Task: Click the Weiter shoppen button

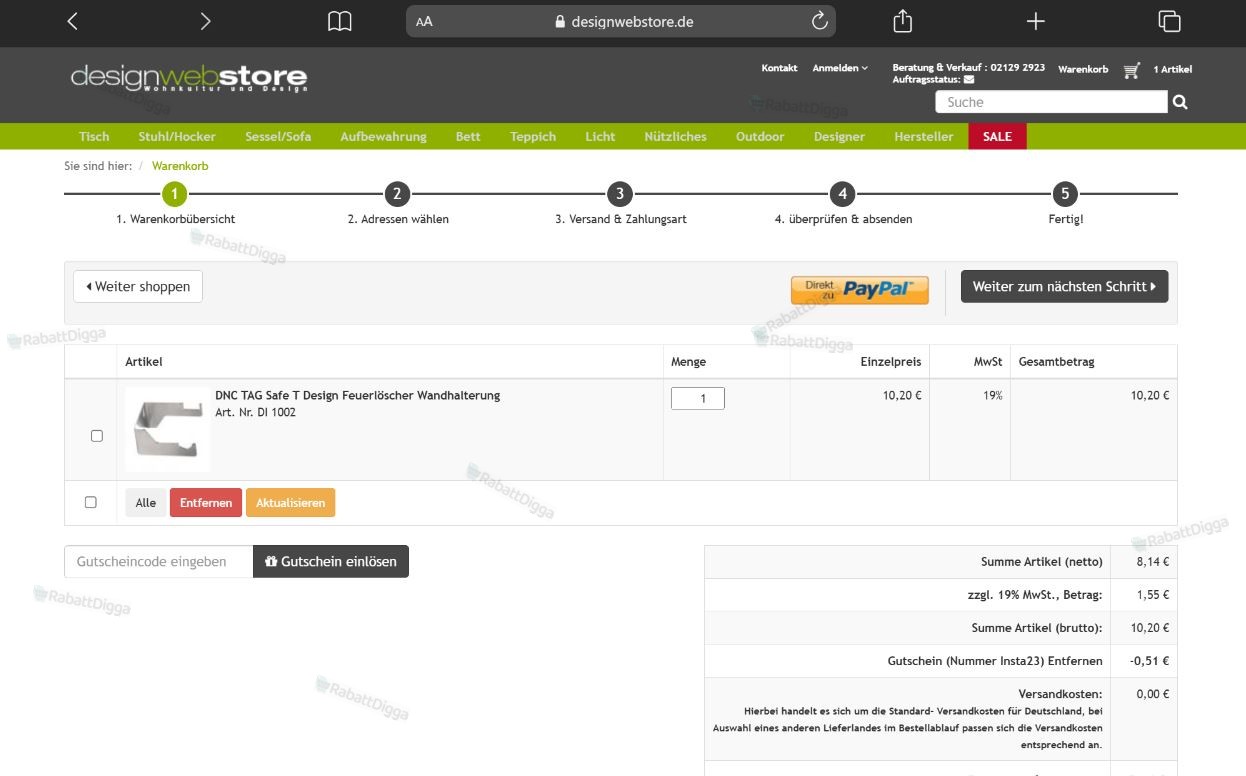Action: tap(138, 286)
